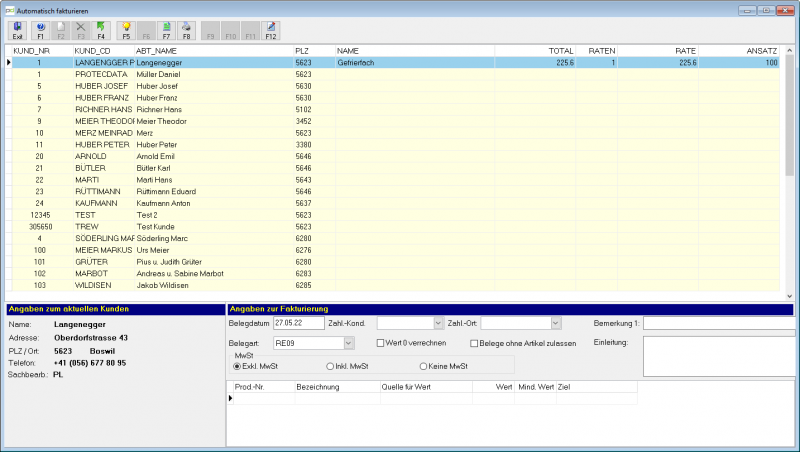Click the LANGENEGGER row record marker
This screenshot has height=452, width=800.
point(9,63)
